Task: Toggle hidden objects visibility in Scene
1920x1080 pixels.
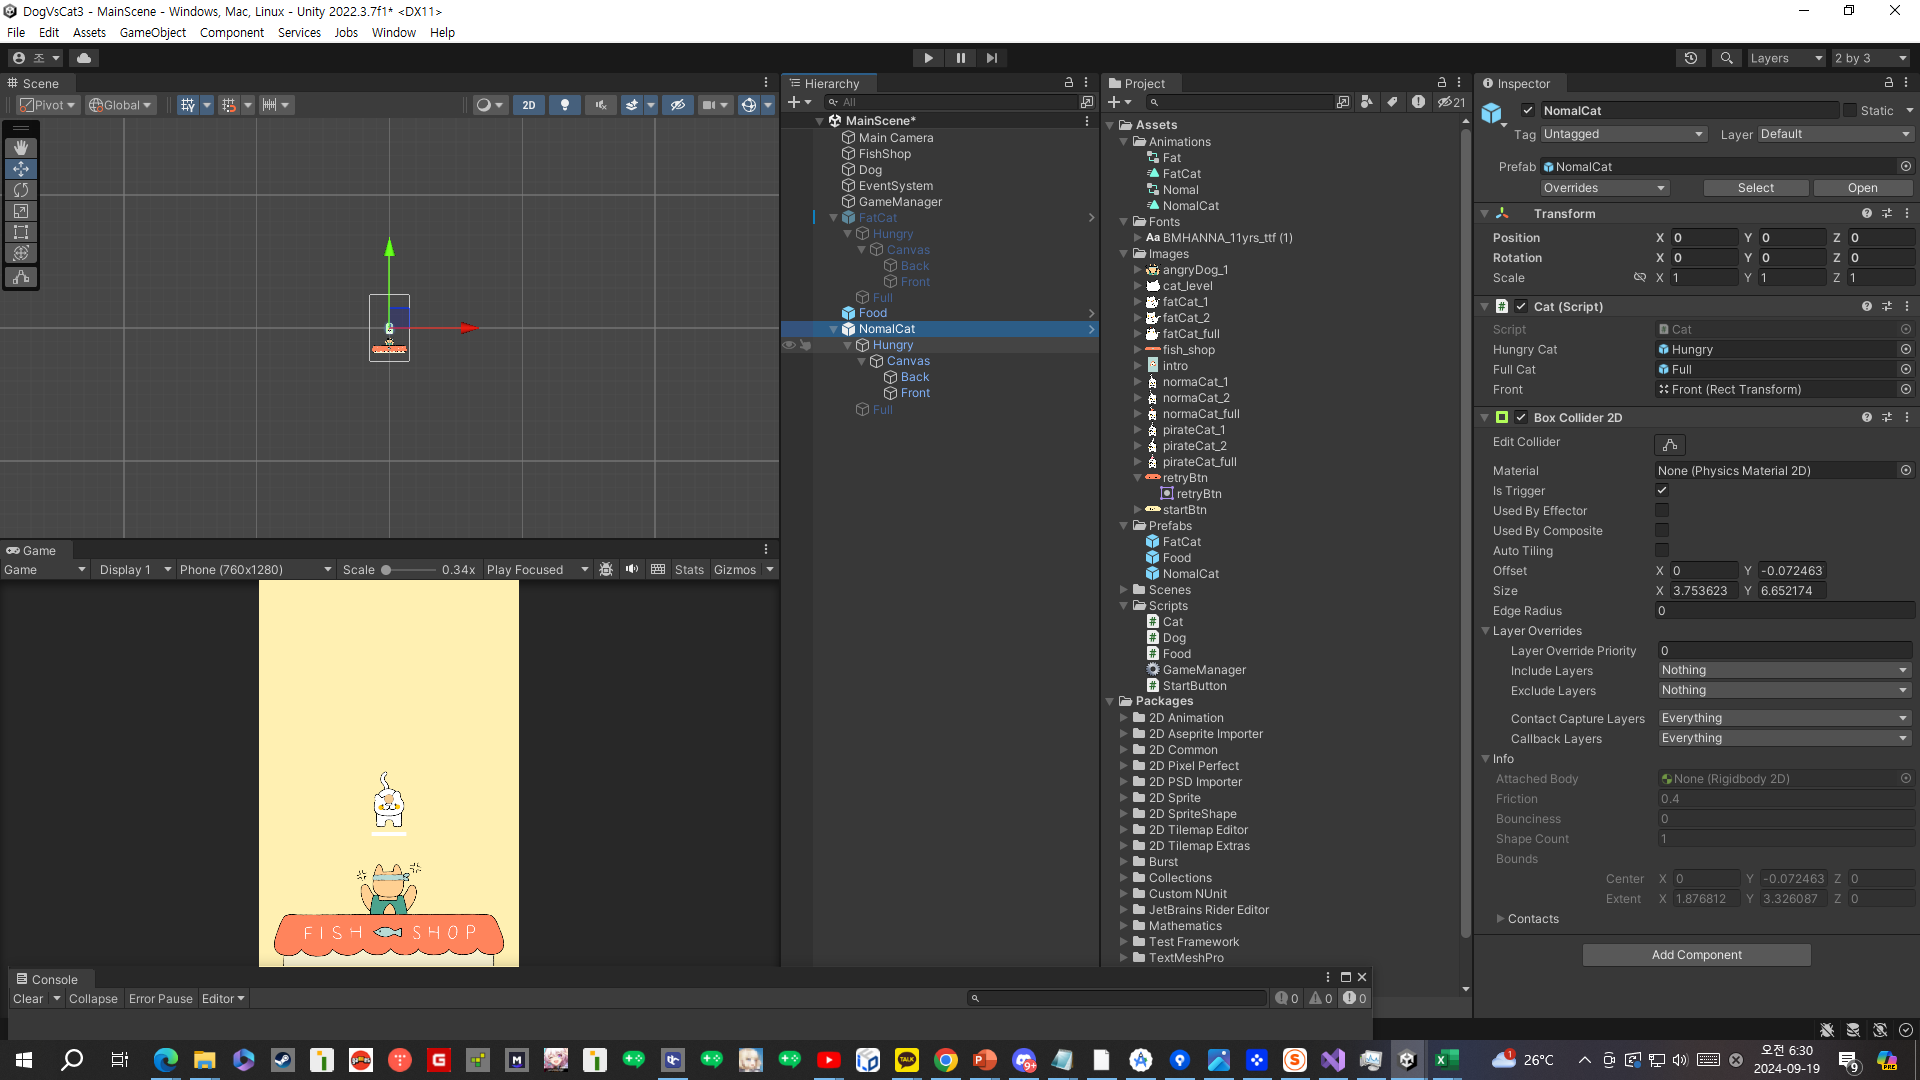Action: click(x=678, y=105)
